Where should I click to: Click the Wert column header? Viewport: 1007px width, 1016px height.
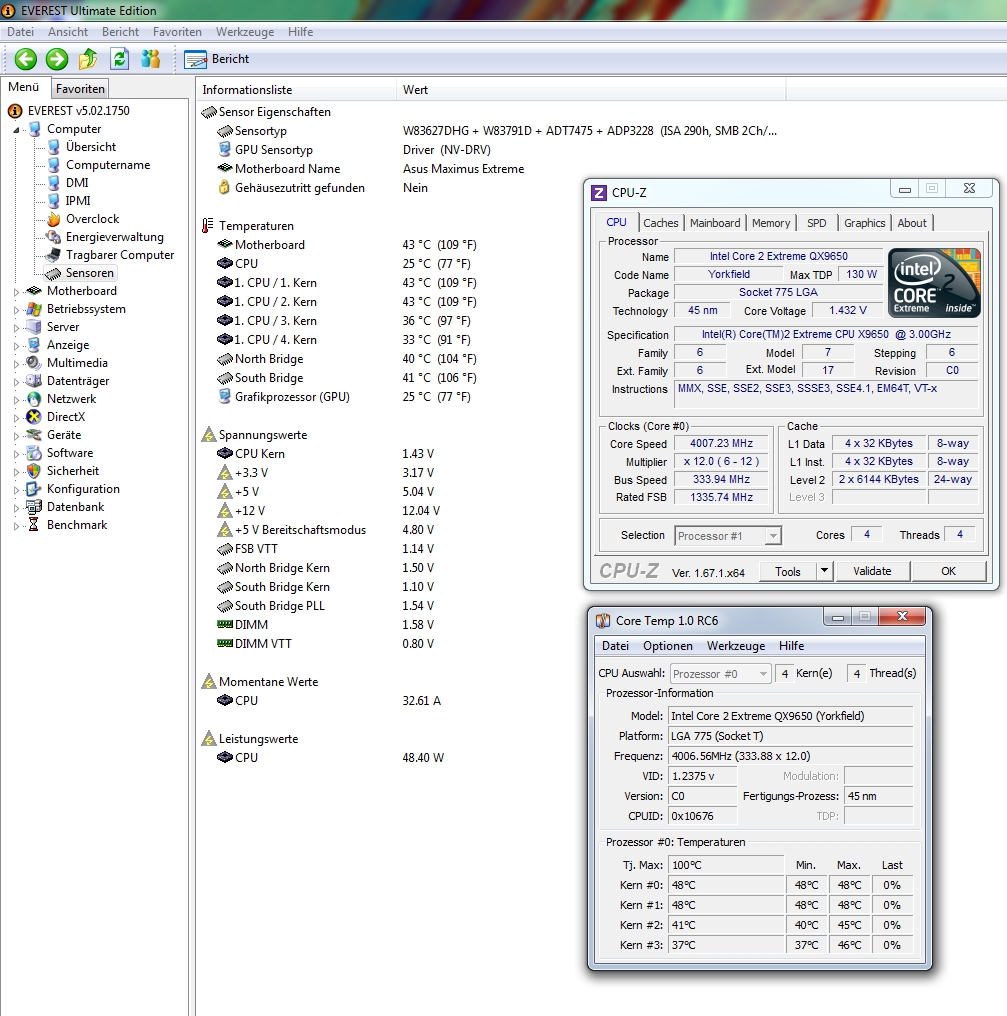coord(590,89)
